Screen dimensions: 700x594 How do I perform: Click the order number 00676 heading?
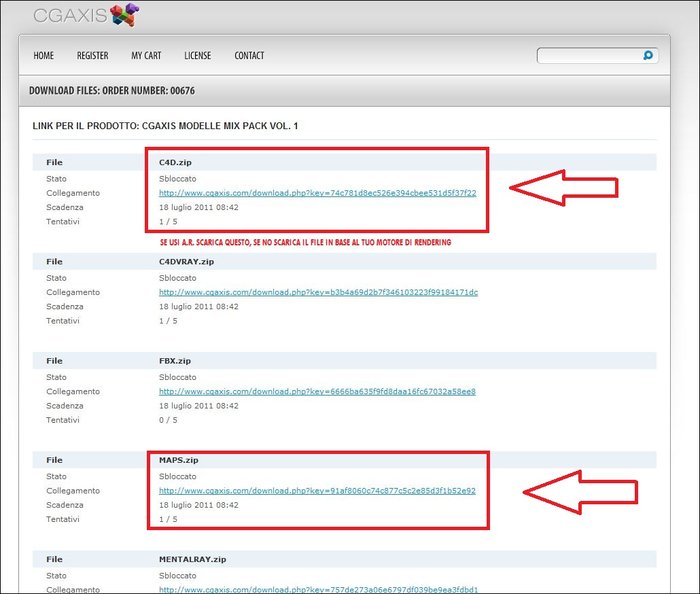coord(112,91)
